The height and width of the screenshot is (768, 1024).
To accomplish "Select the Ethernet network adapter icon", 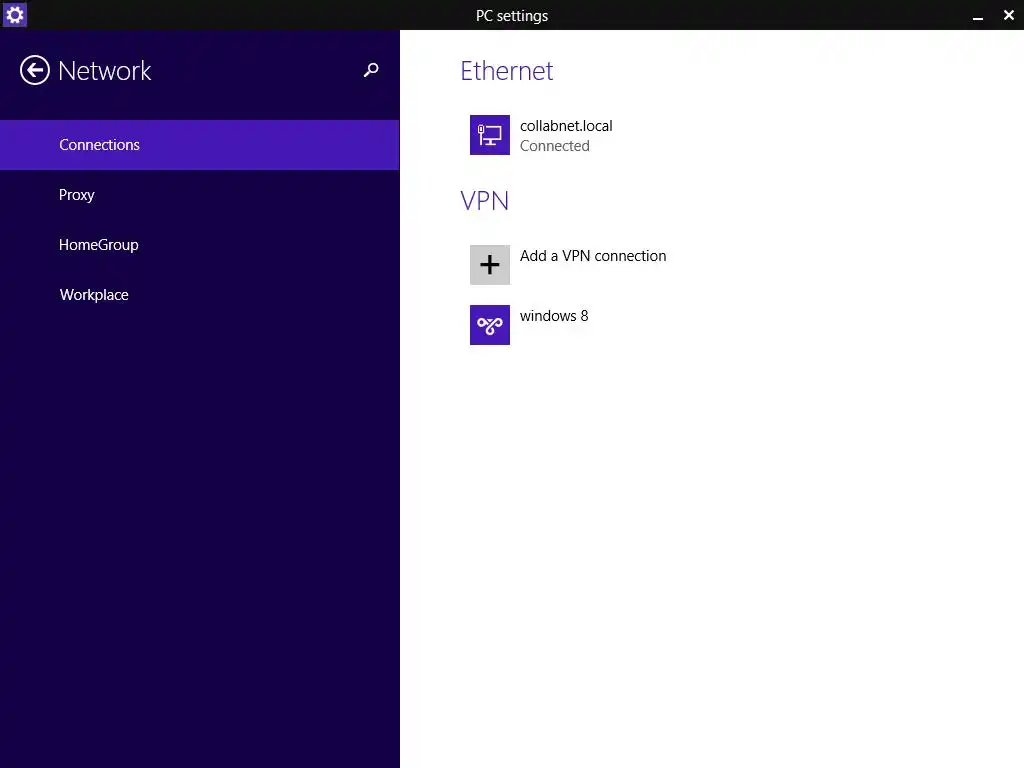I will pos(490,135).
